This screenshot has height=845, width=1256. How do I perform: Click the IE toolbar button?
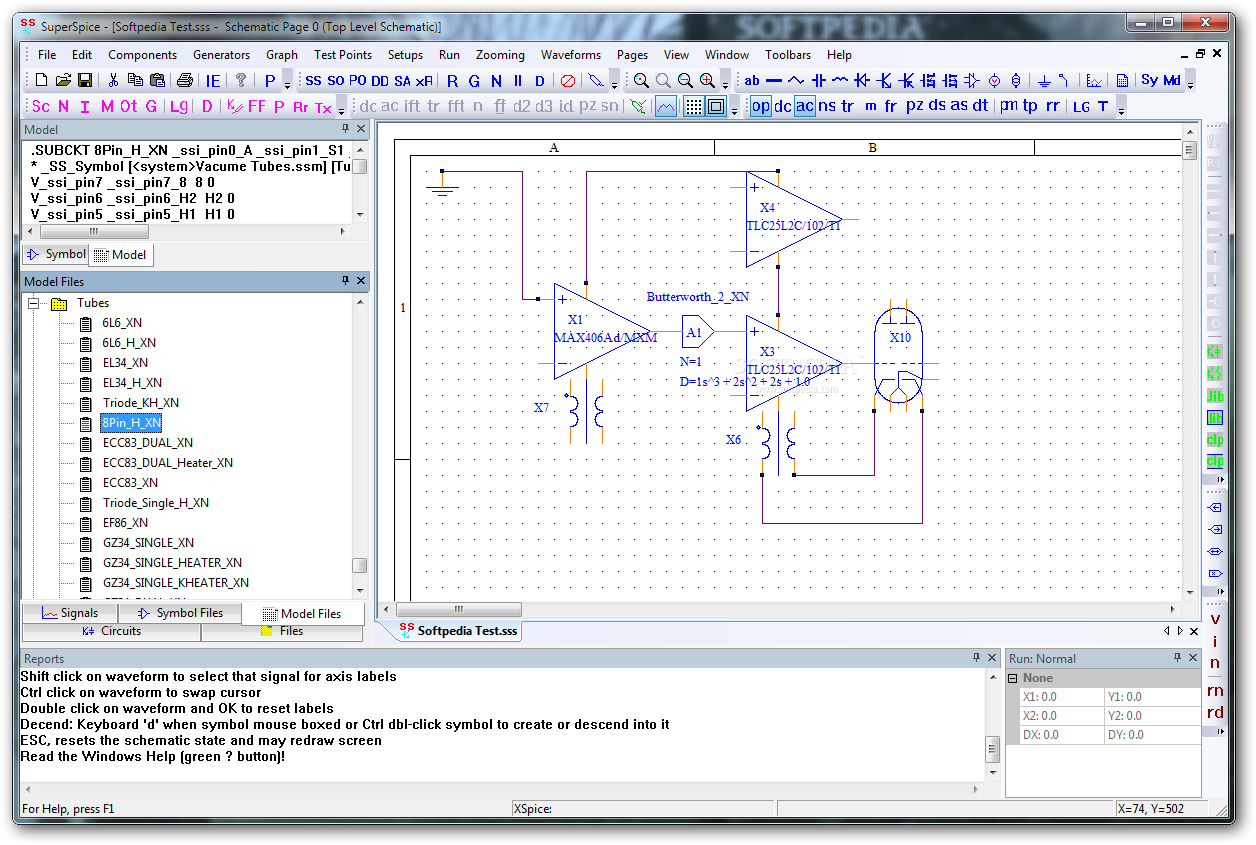tap(213, 80)
